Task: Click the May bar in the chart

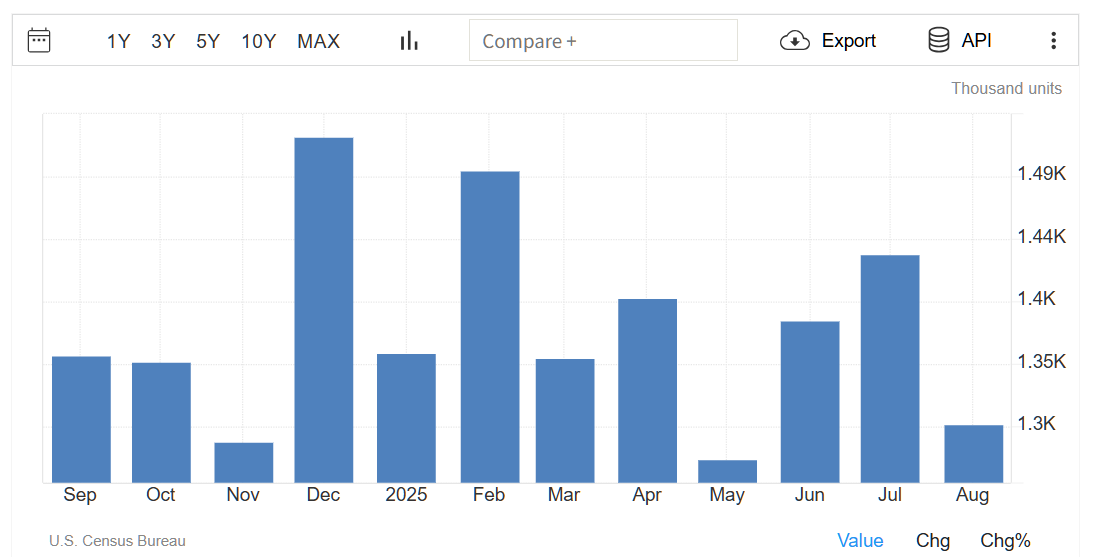Action: click(727, 471)
